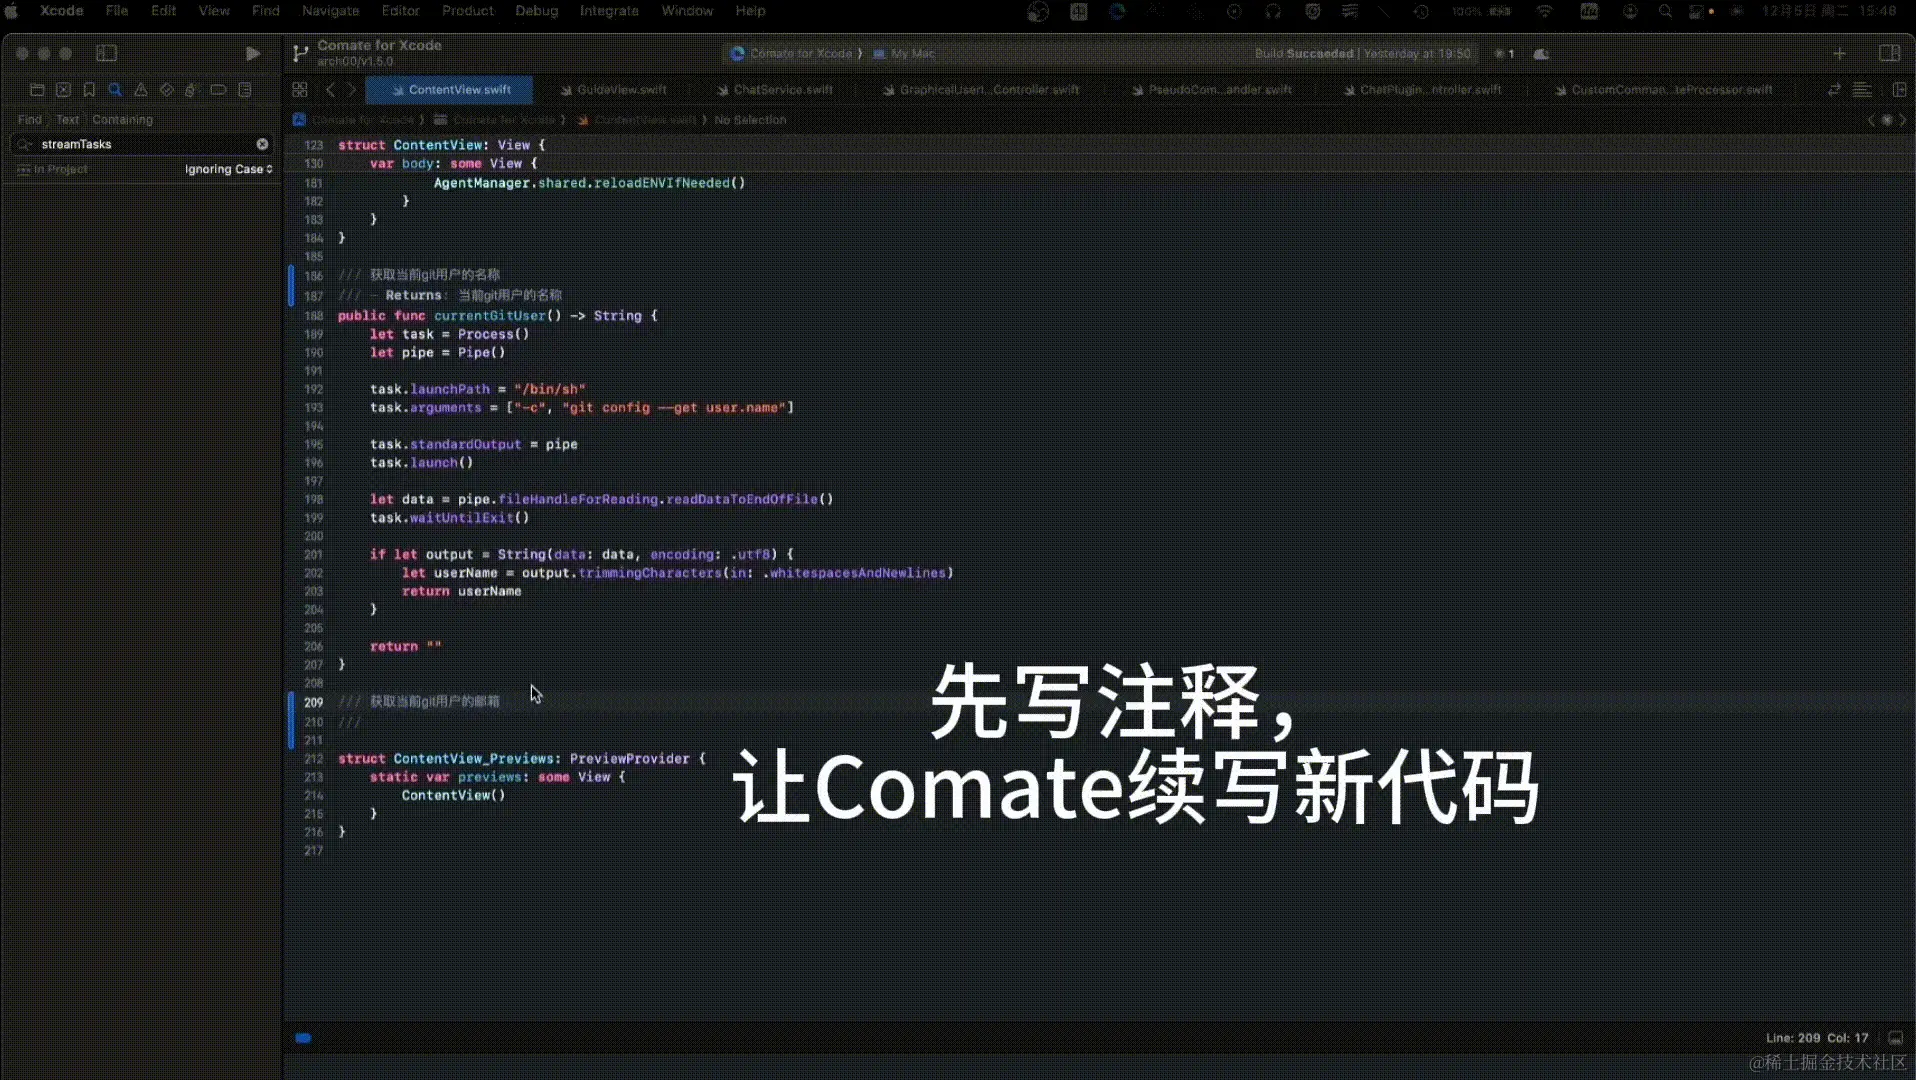The height and width of the screenshot is (1080, 1916).
Task: Open the File menu
Action: coord(117,11)
